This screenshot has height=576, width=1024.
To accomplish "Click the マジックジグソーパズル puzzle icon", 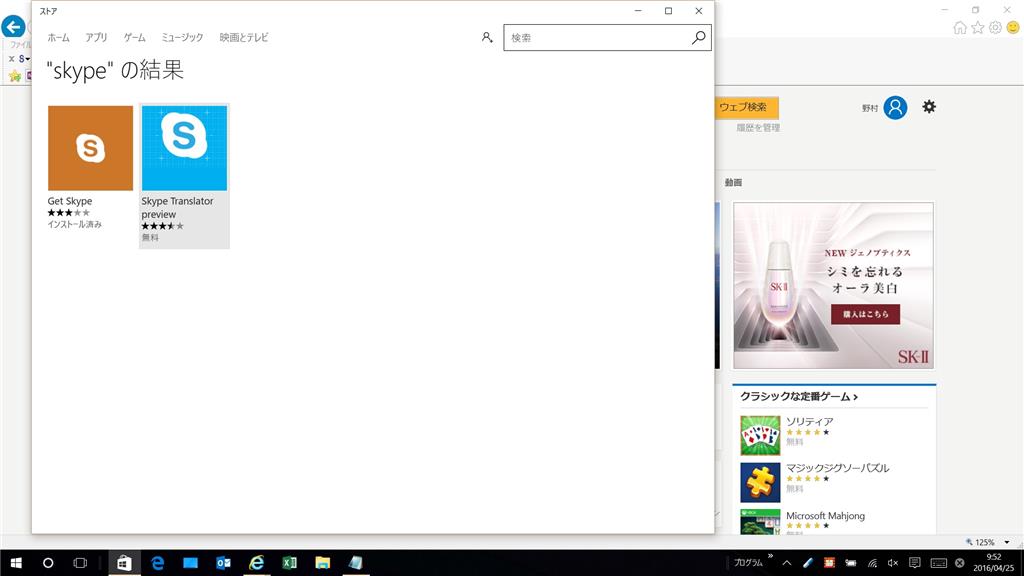I will pos(760,483).
